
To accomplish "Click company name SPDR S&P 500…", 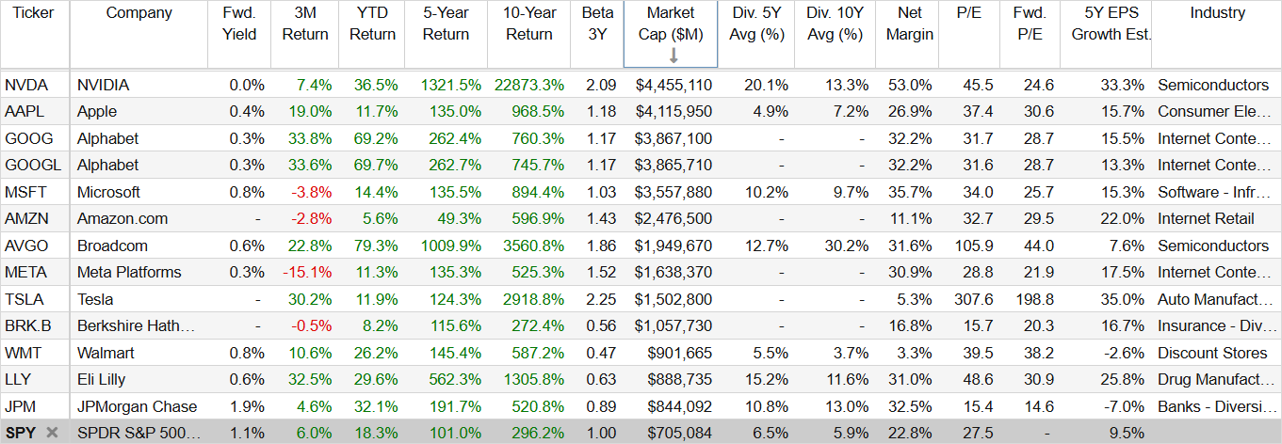I will 139,433.
